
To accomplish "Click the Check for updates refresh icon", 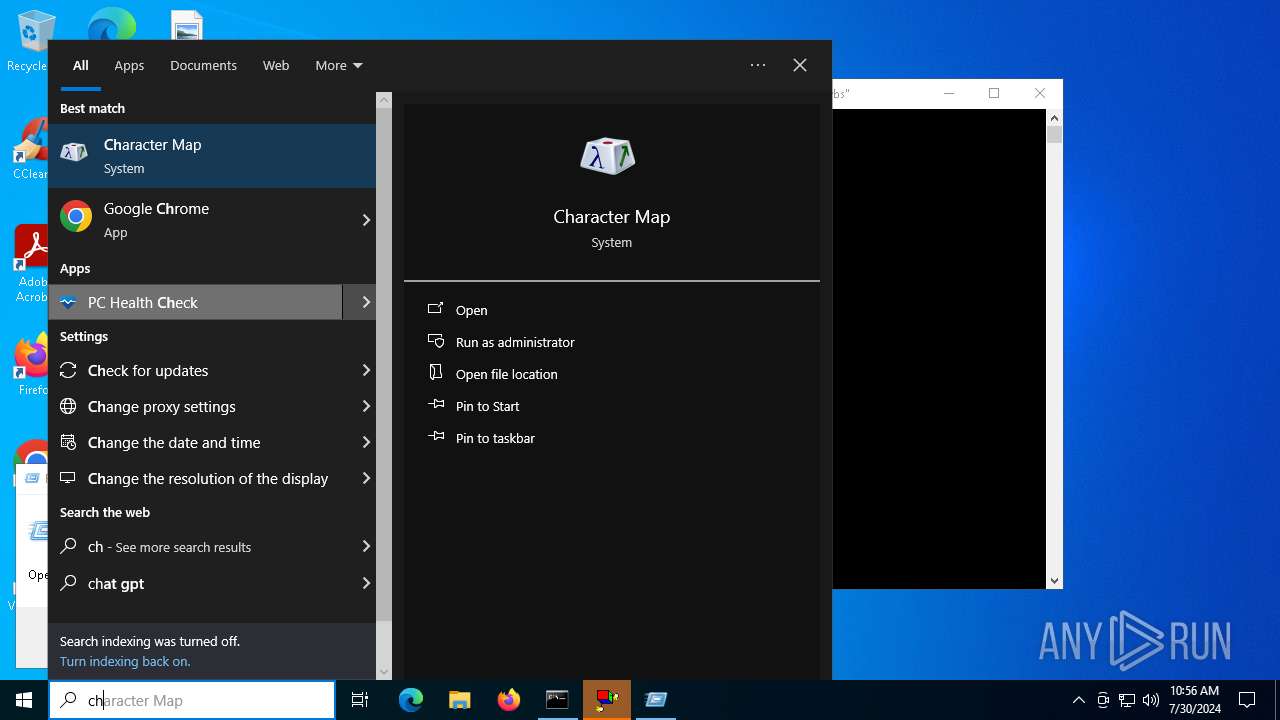I will coord(68,371).
